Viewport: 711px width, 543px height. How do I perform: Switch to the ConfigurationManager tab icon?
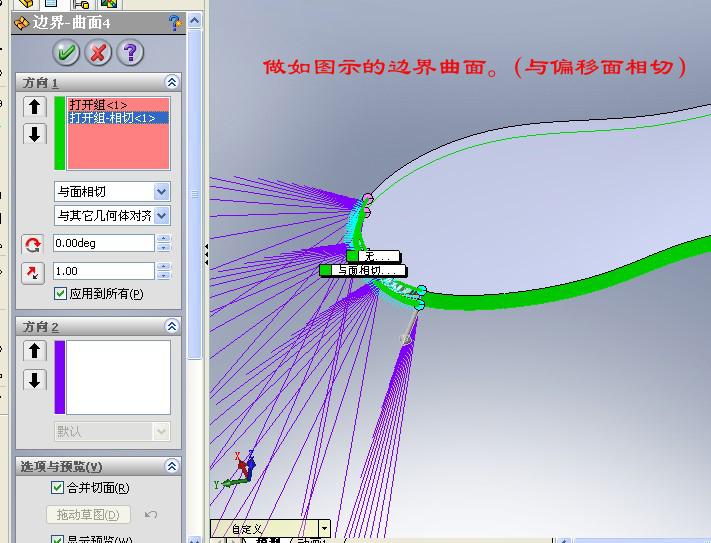(x=81, y=4)
